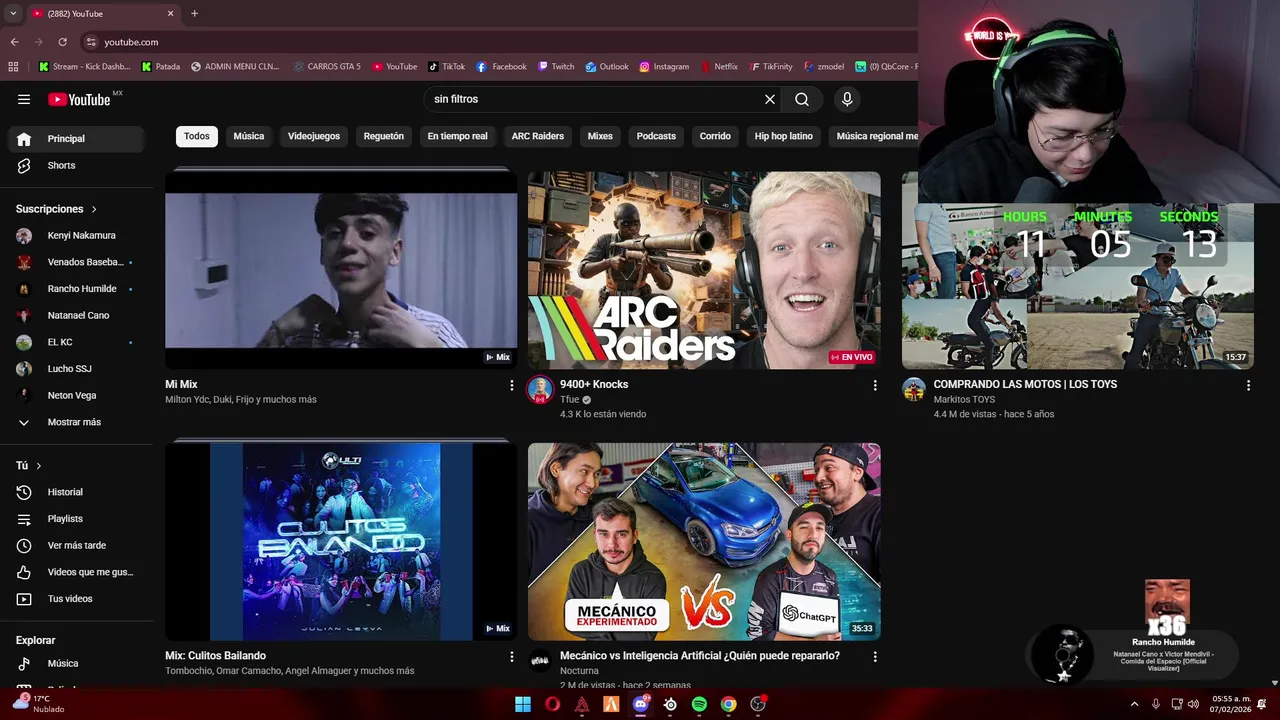Open the Historial sidebar entry
The height and width of the screenshot is (720, 1280).
[76, 492]
